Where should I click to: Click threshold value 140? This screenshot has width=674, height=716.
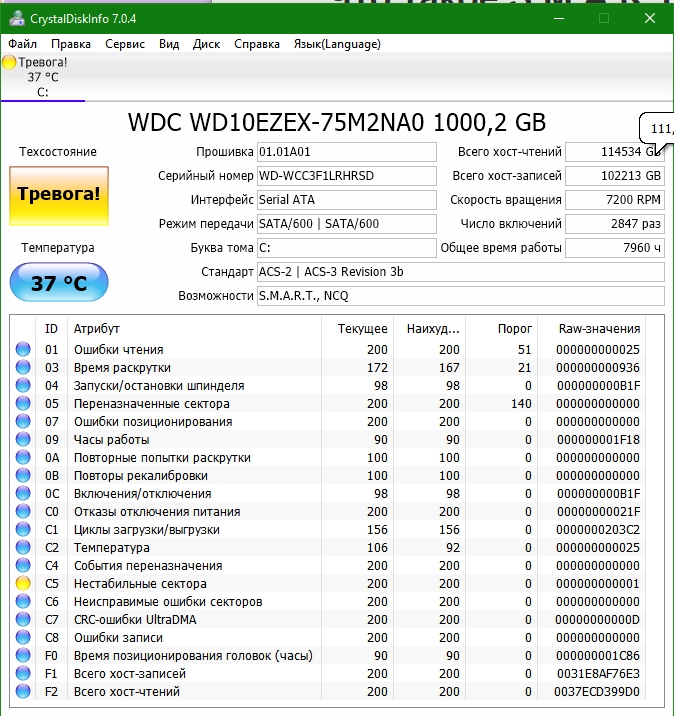521,404
